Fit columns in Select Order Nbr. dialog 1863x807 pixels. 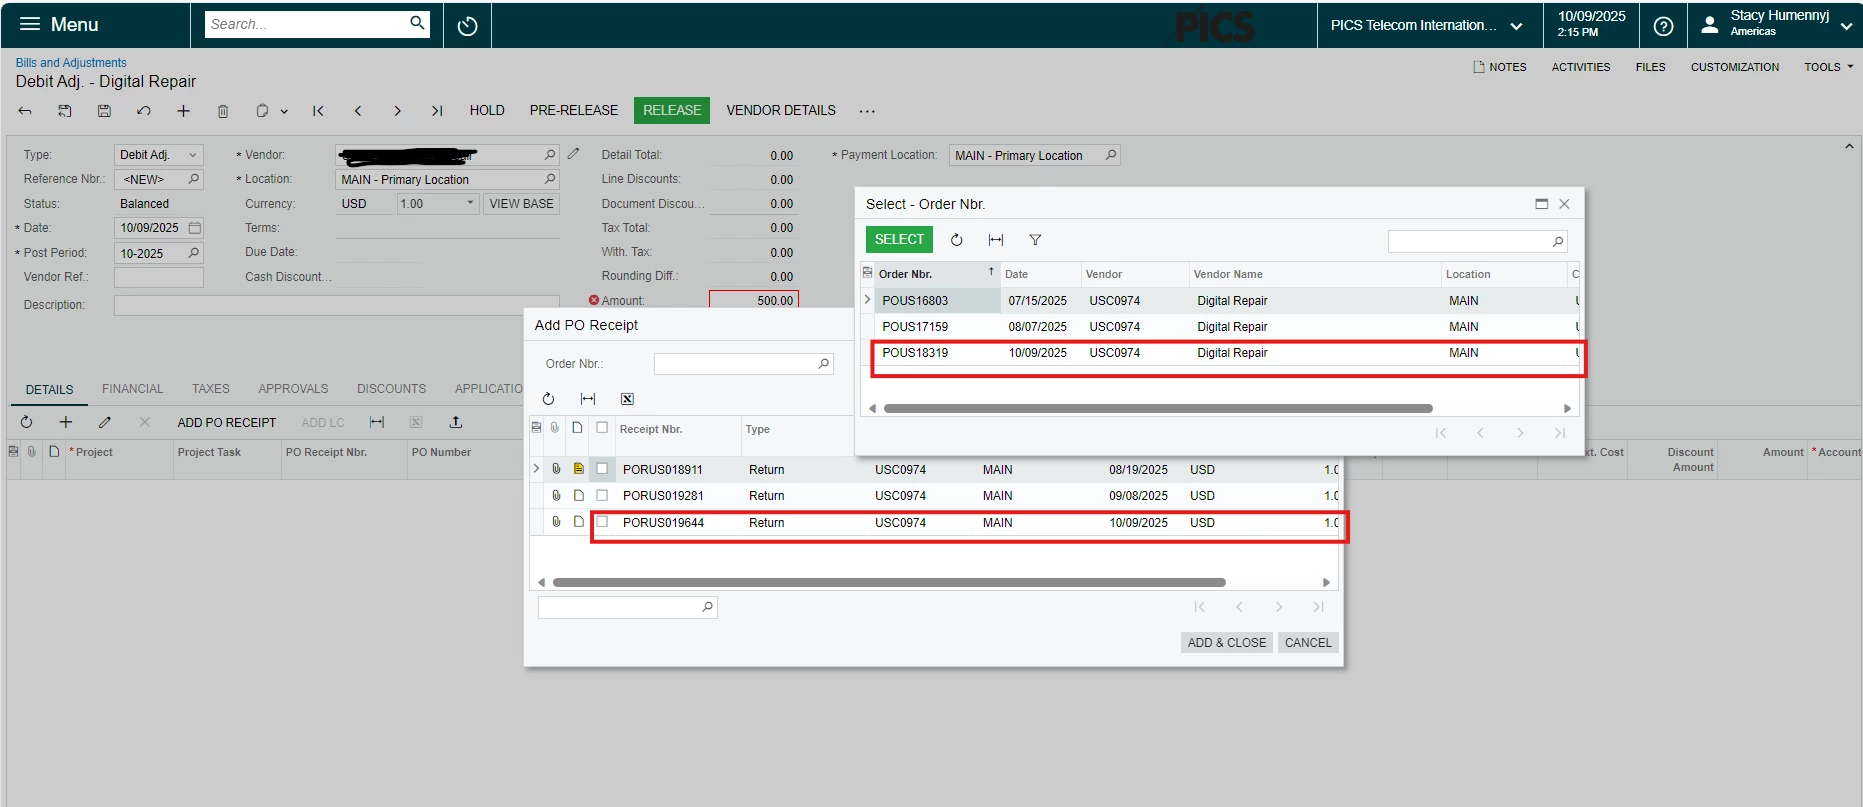[996, 240]
